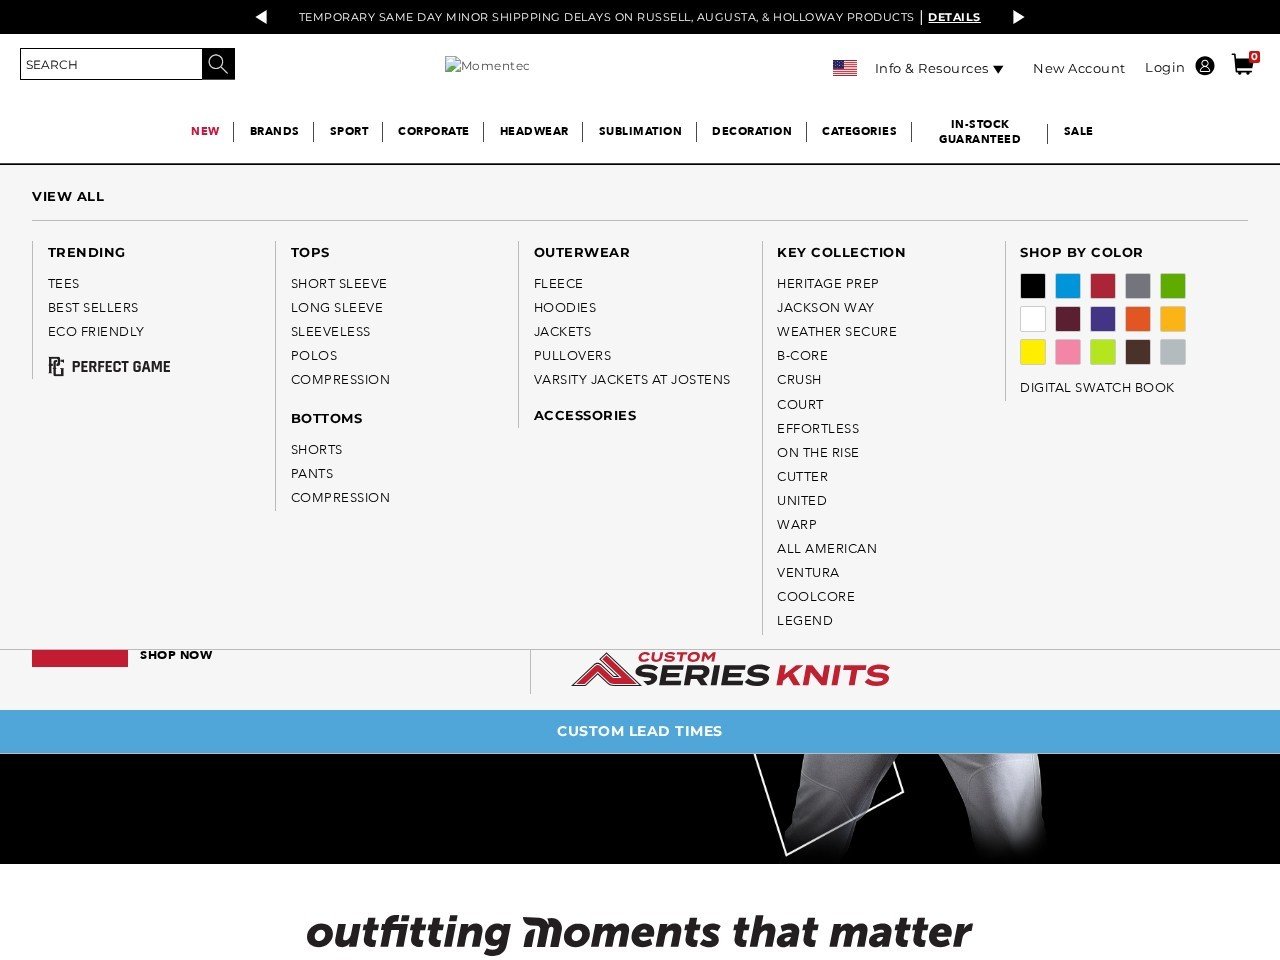Click the right arrow on the announcement banner
1280x960 pixels.
point(1018,17)
